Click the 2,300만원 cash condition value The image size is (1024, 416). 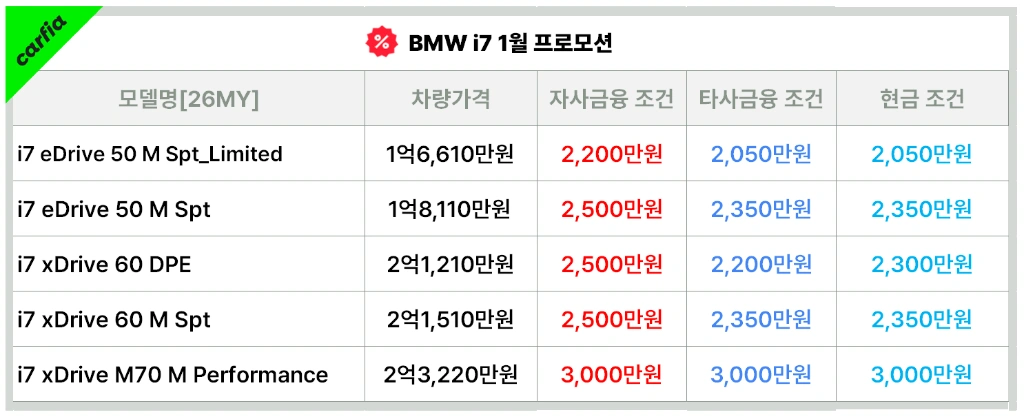pyautogui.click(x=921, y=264)
